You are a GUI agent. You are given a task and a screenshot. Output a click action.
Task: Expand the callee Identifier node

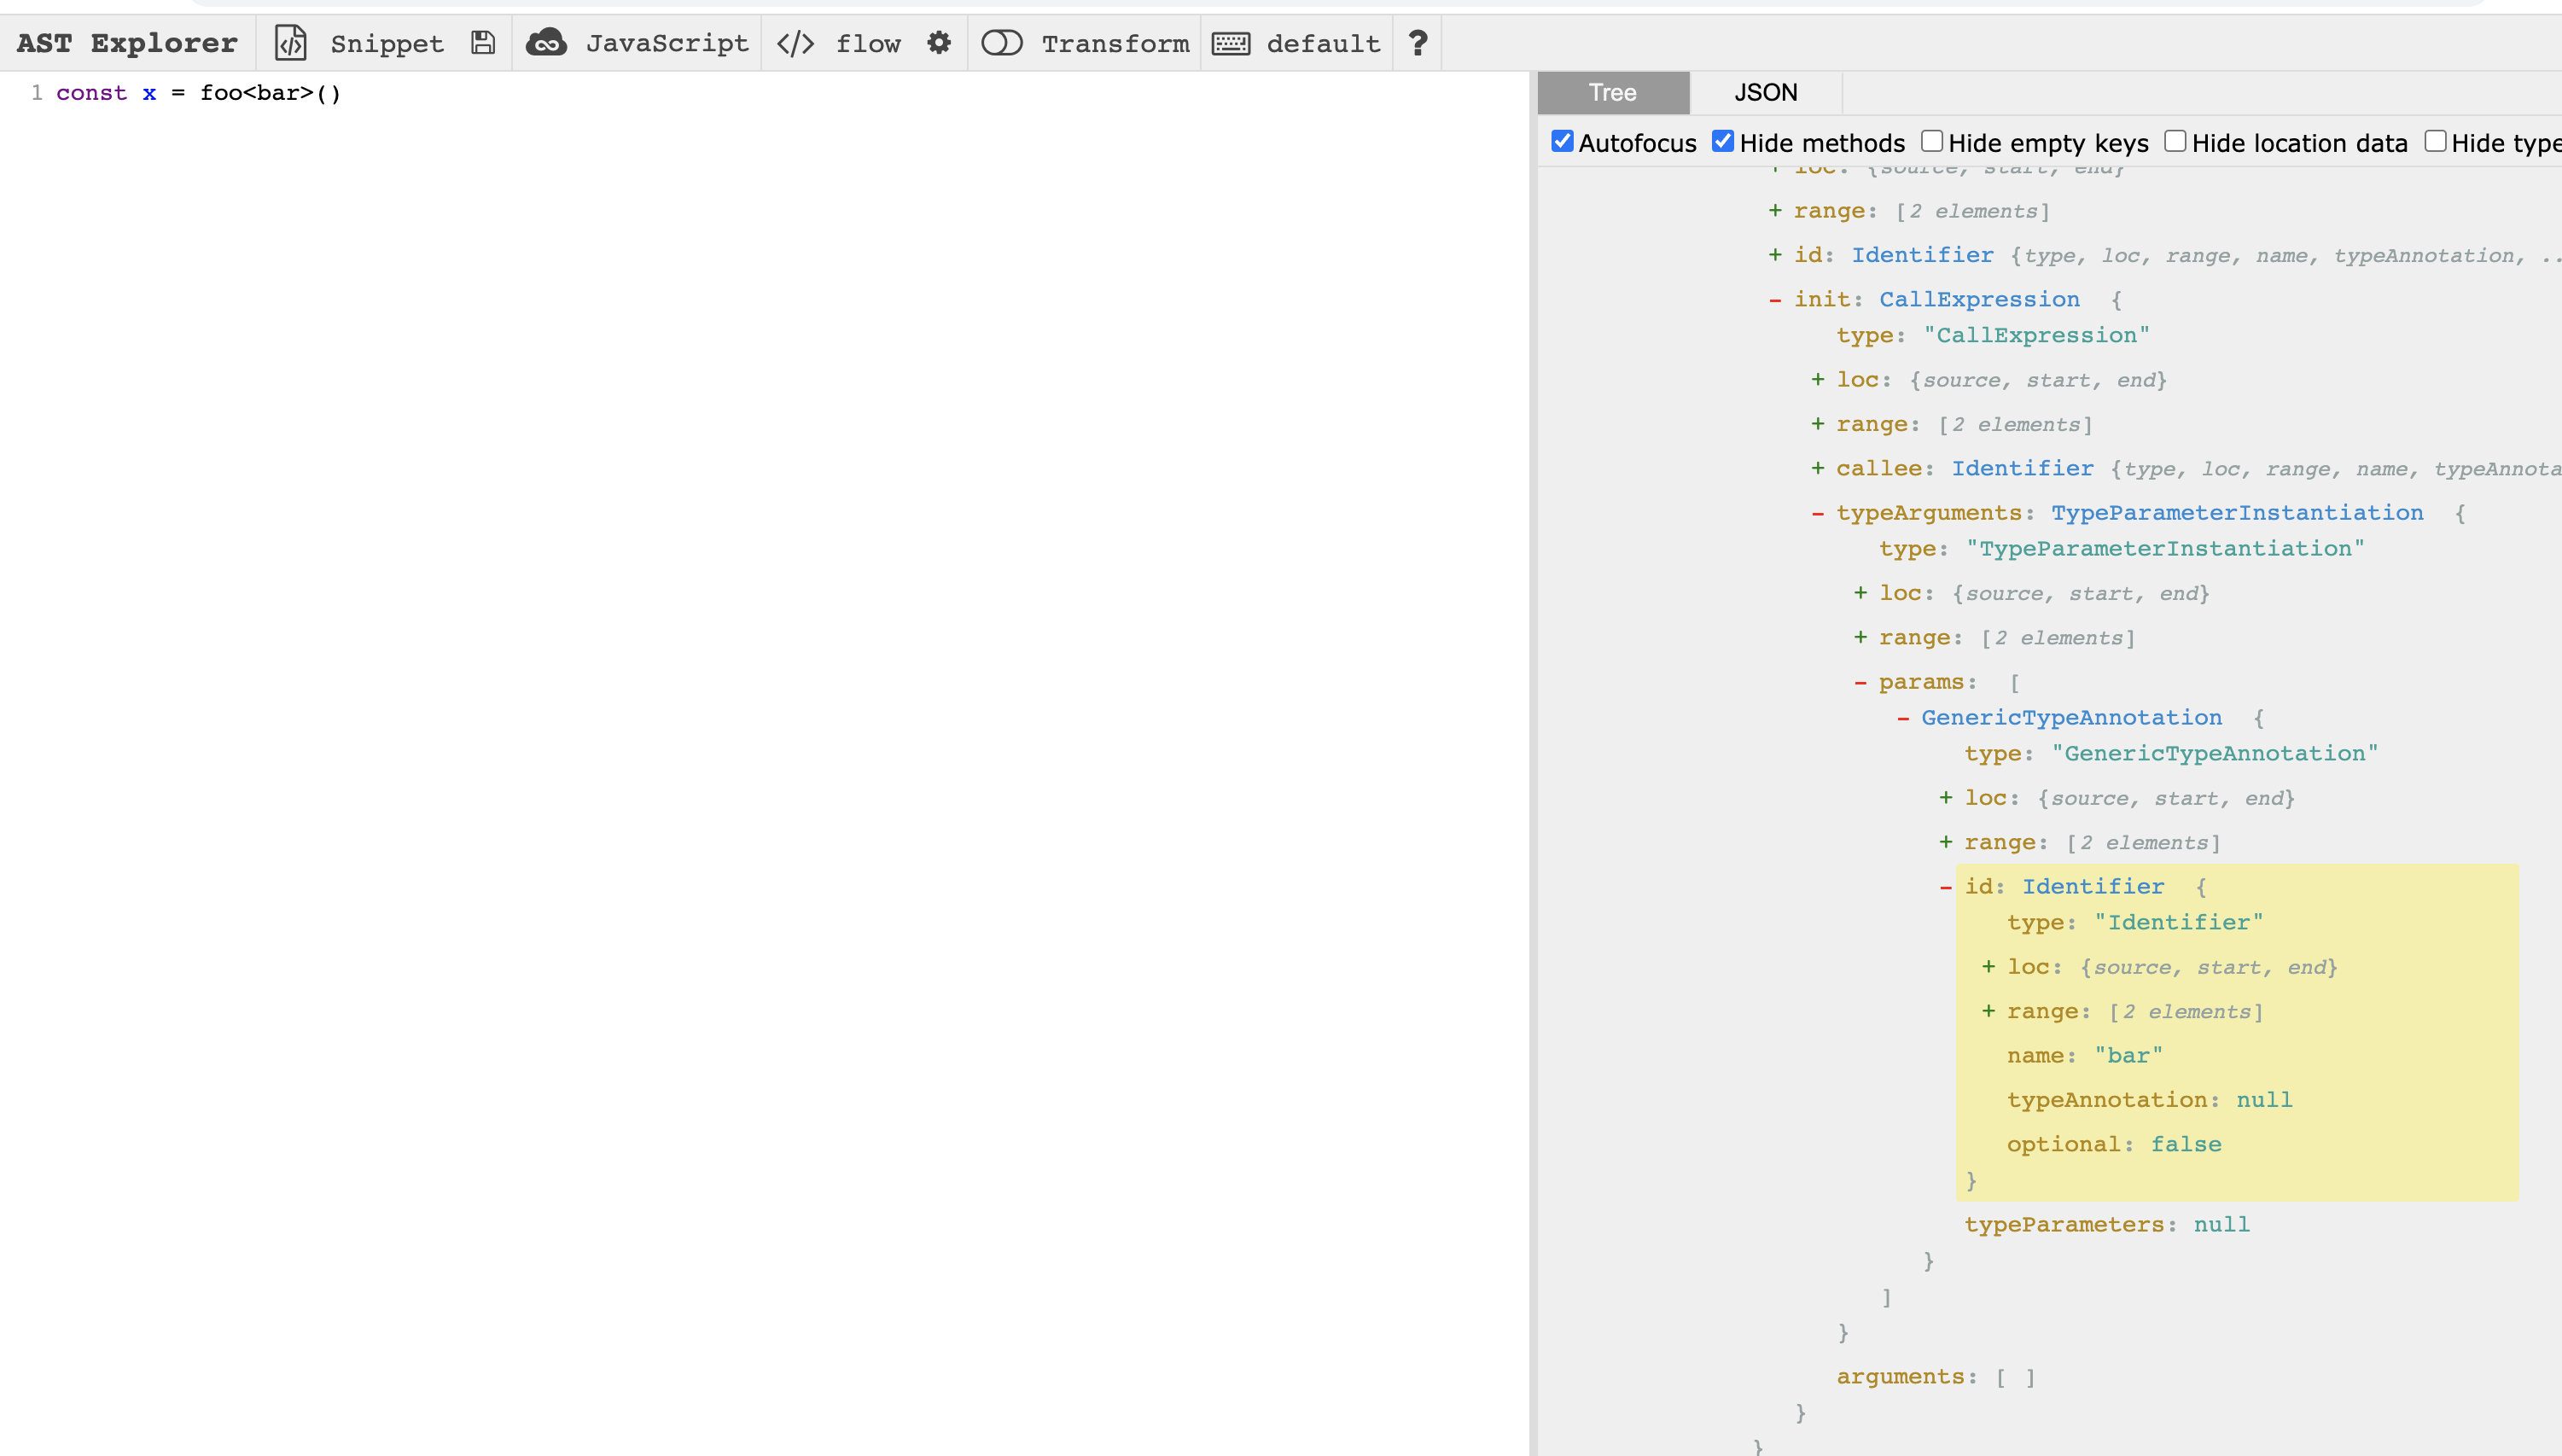pos(1817,468)
